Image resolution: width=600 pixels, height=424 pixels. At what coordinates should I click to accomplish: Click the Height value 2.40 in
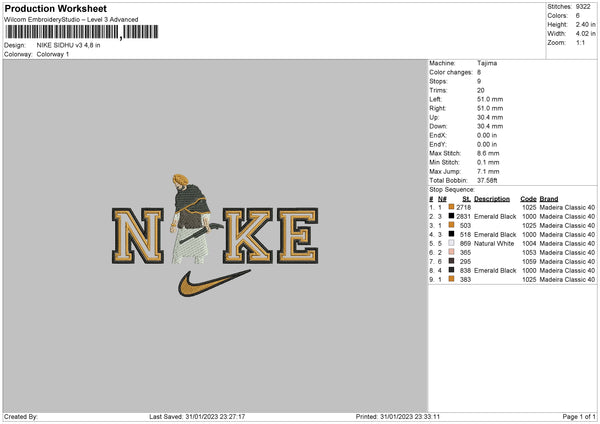coord(585,24)
